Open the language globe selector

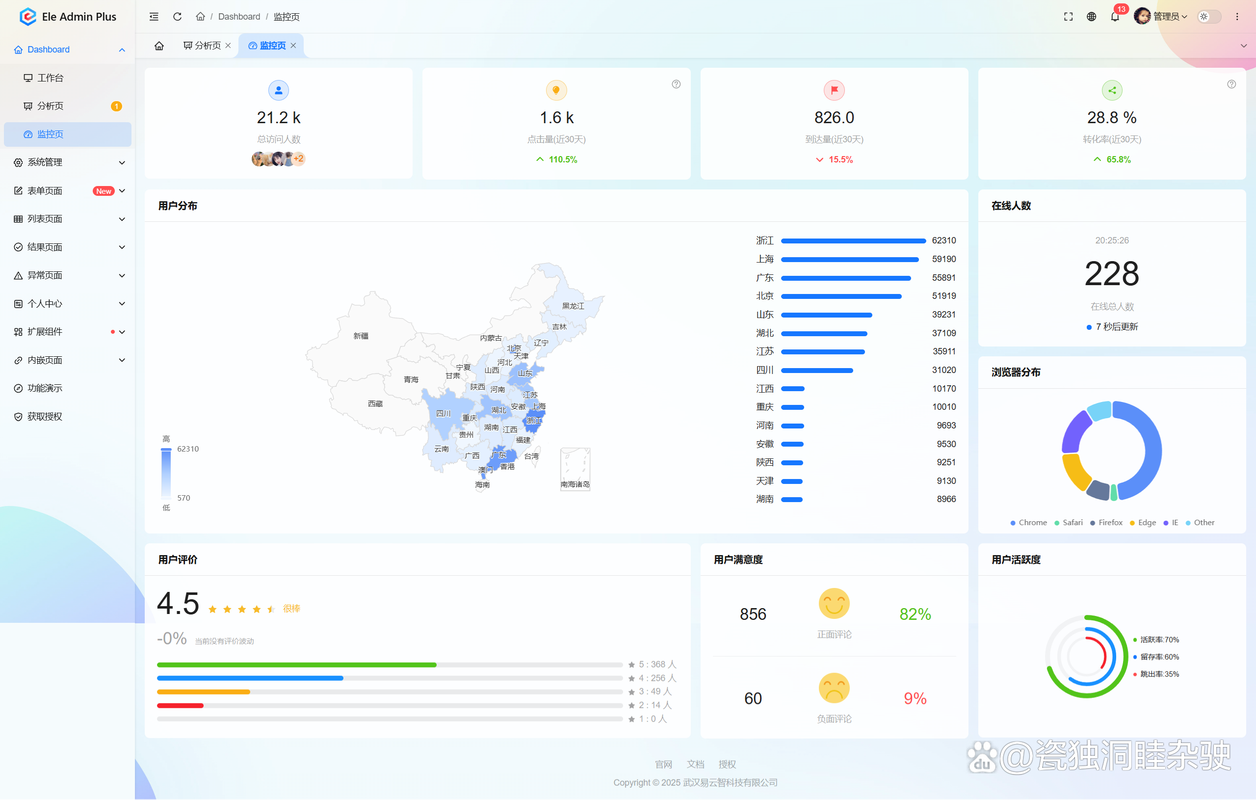coord(1091,16)
